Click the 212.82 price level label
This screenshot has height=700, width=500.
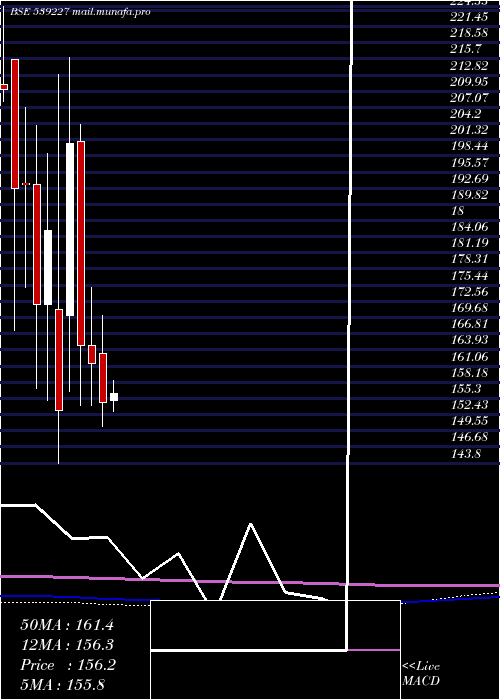coord(469,66)
